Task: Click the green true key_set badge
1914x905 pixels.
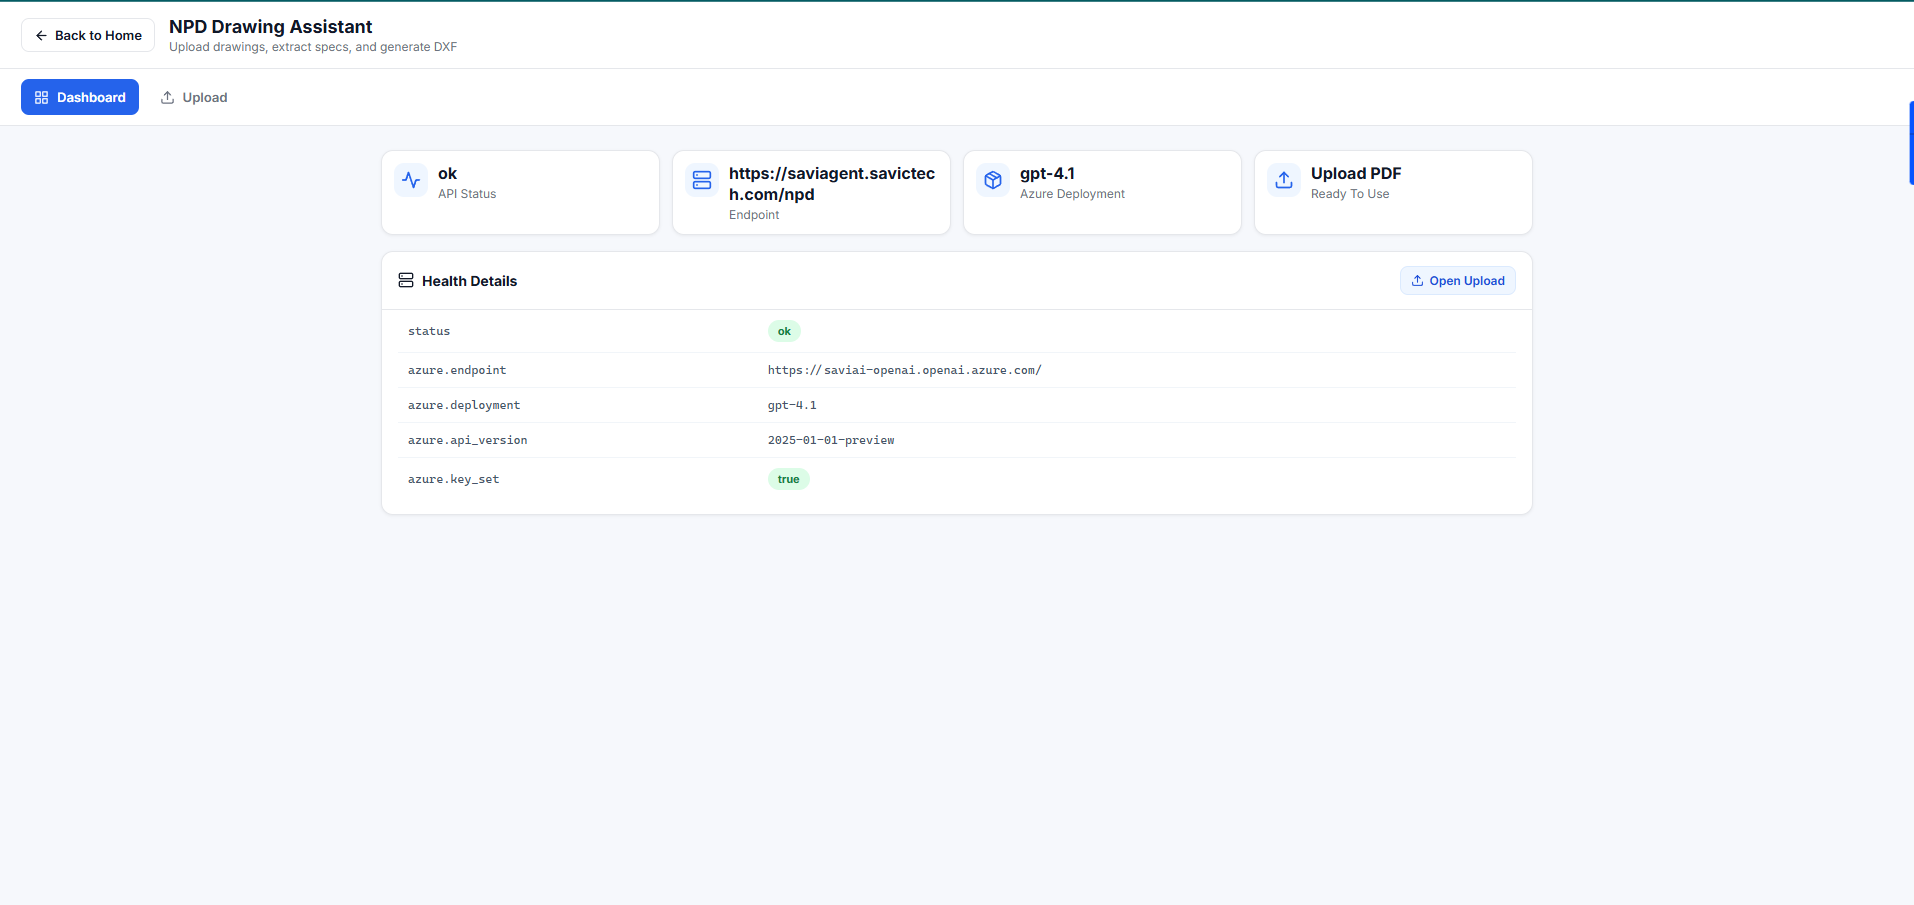Action: click(x=788, y=479)
